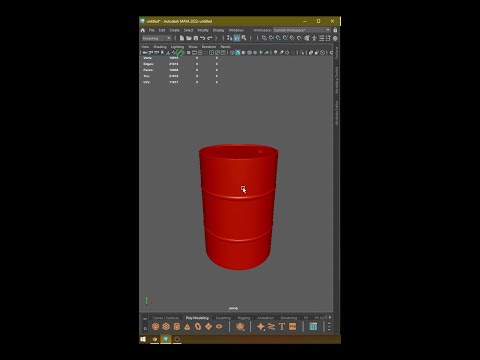The width and height of the screenshot is (480, 360).
Task: Open the Modify menu
Action: (203, 30)
